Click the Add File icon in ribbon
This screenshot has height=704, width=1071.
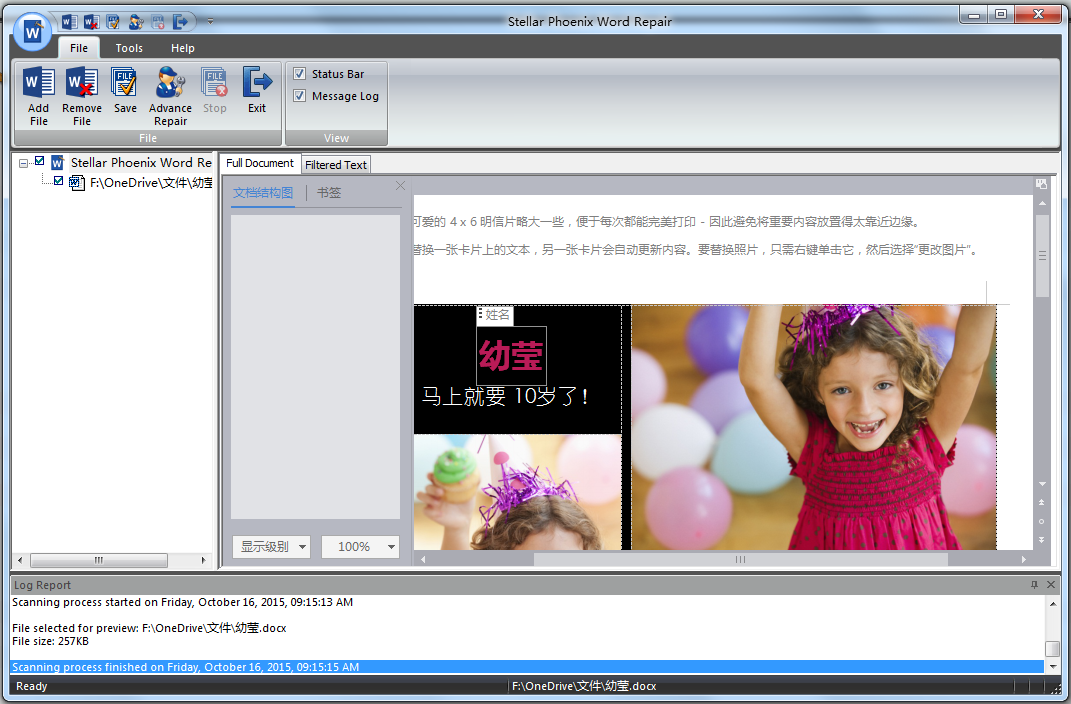point(38,84)
